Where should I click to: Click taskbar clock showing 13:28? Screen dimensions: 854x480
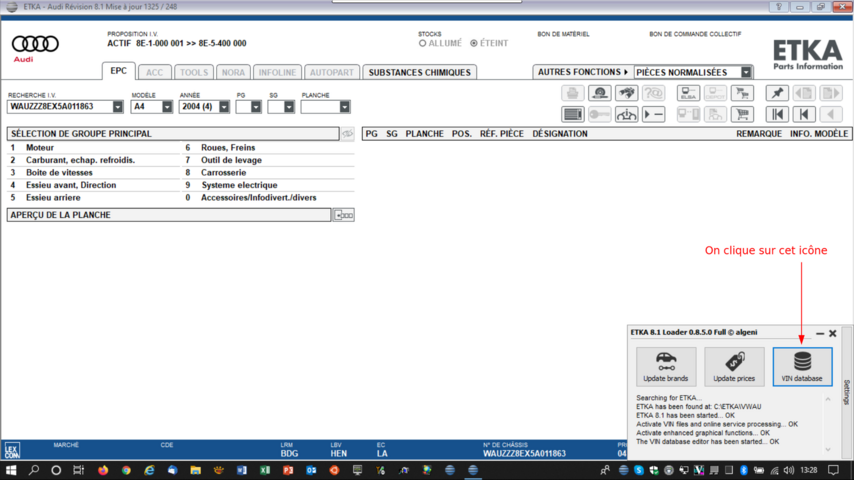pos(809,470)
